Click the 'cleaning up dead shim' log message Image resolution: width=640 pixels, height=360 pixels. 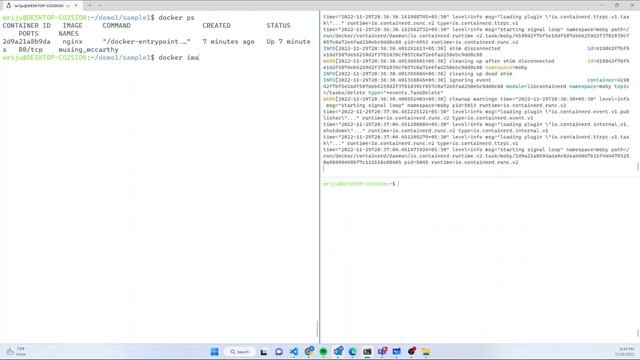tap(480, 74)
